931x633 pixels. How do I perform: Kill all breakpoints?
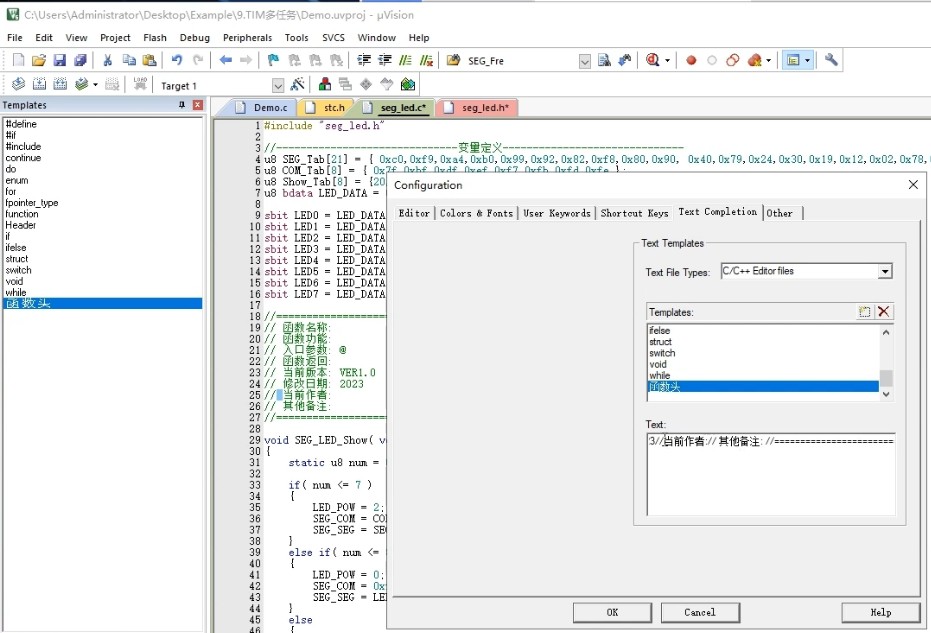pos(755,60)
